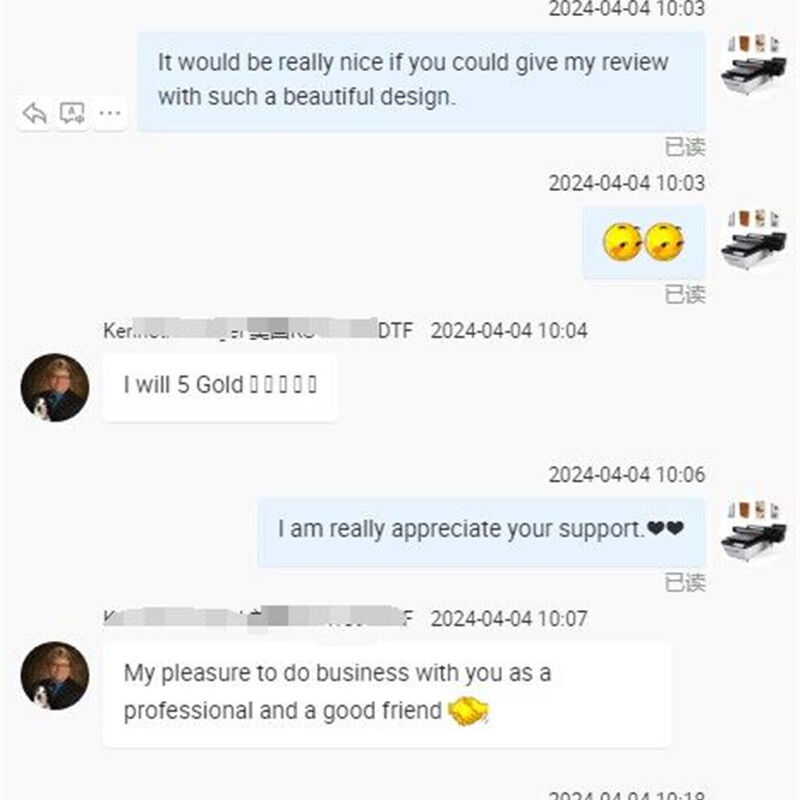Screen dimensions: 800x800
Task: Select the 'I am really appreciate your support' bubble
Action: tap(482, 533)
